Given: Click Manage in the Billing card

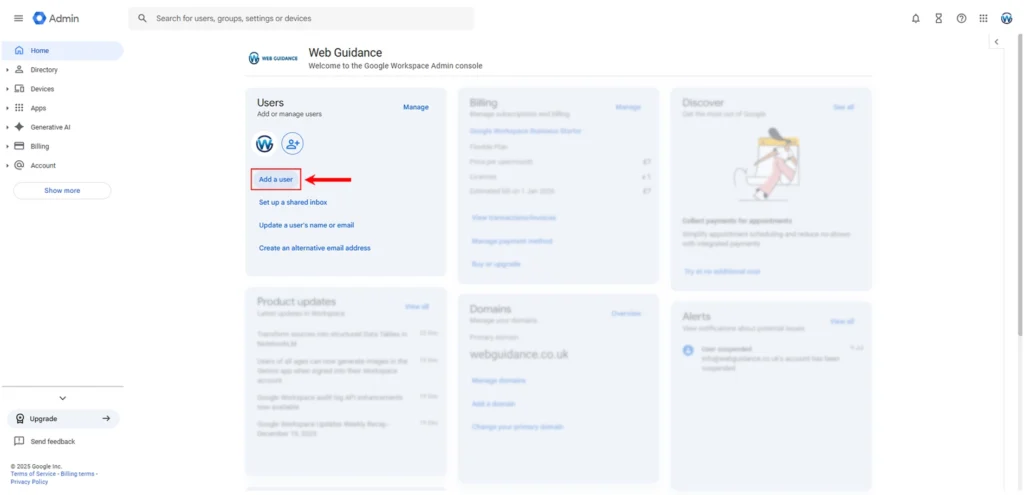Looking at the screenshot, I should 628,107.
